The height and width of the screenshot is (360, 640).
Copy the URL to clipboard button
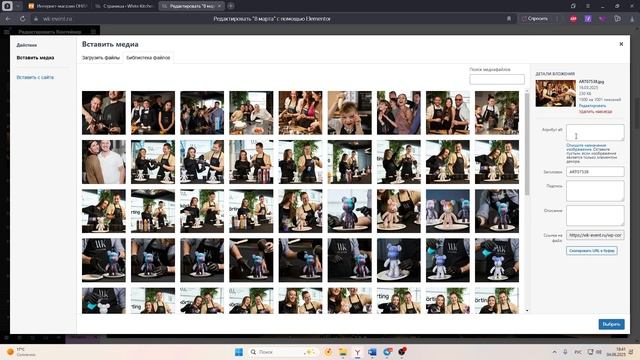pos(591,251)
